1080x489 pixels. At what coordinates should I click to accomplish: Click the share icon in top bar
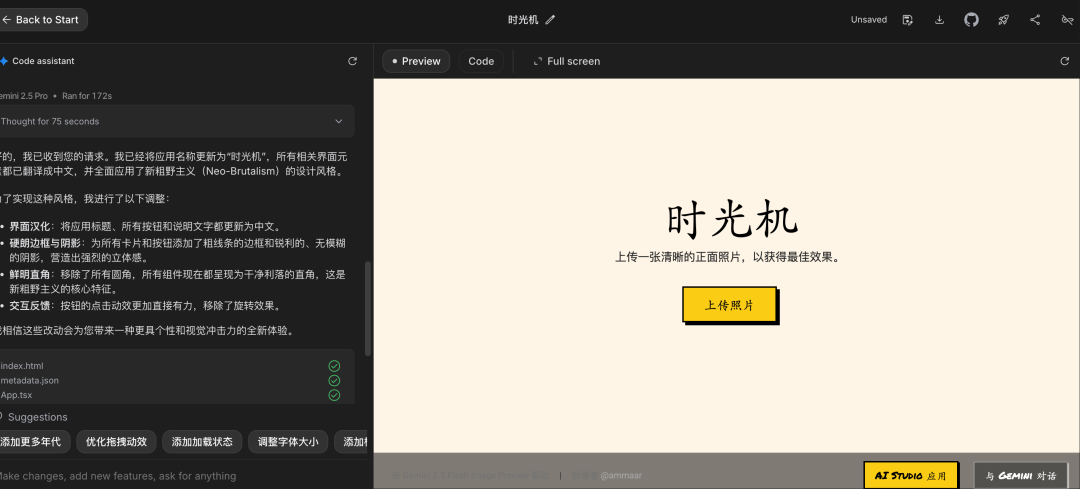[x=1035, y=19]
